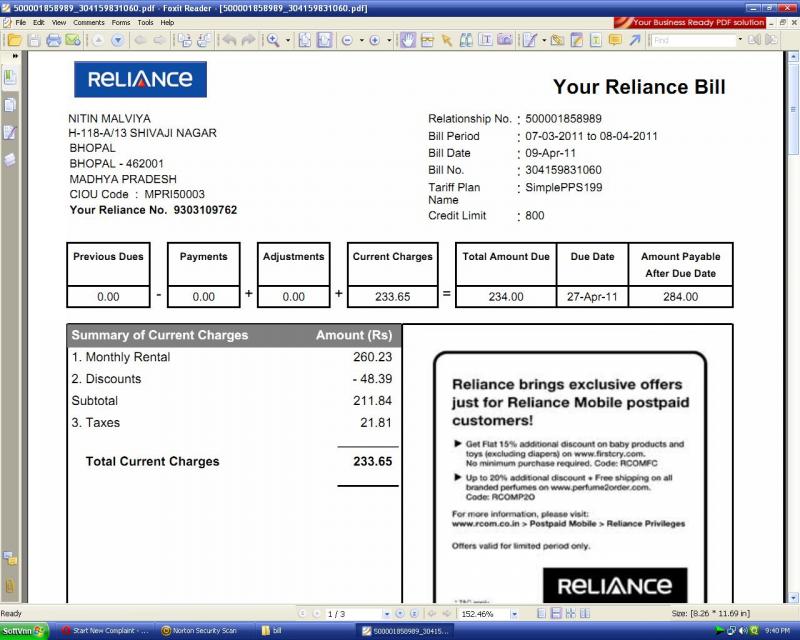800x640 pixels.
Task: Click the Fit Width toolbar icon
Action: click(324, 40)
